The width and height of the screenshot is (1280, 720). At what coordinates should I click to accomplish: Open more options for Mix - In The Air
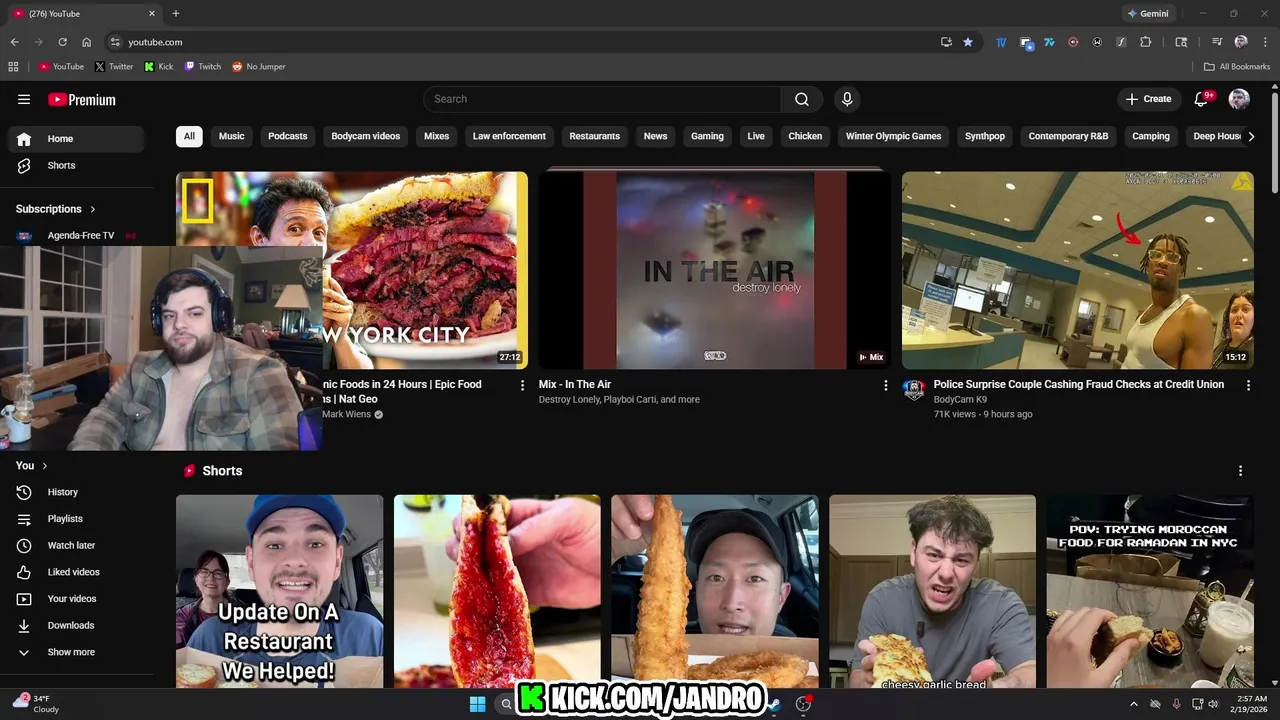click(x=885, y=385)
